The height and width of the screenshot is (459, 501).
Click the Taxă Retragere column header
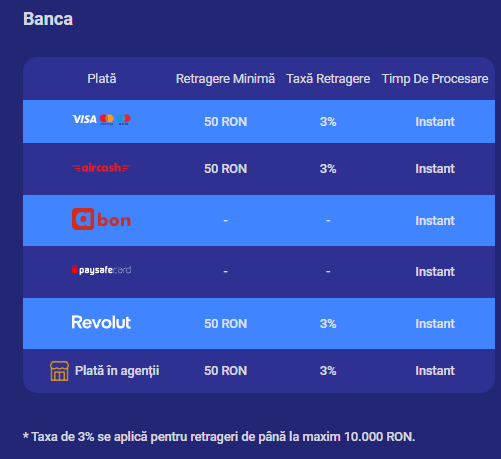328,79
